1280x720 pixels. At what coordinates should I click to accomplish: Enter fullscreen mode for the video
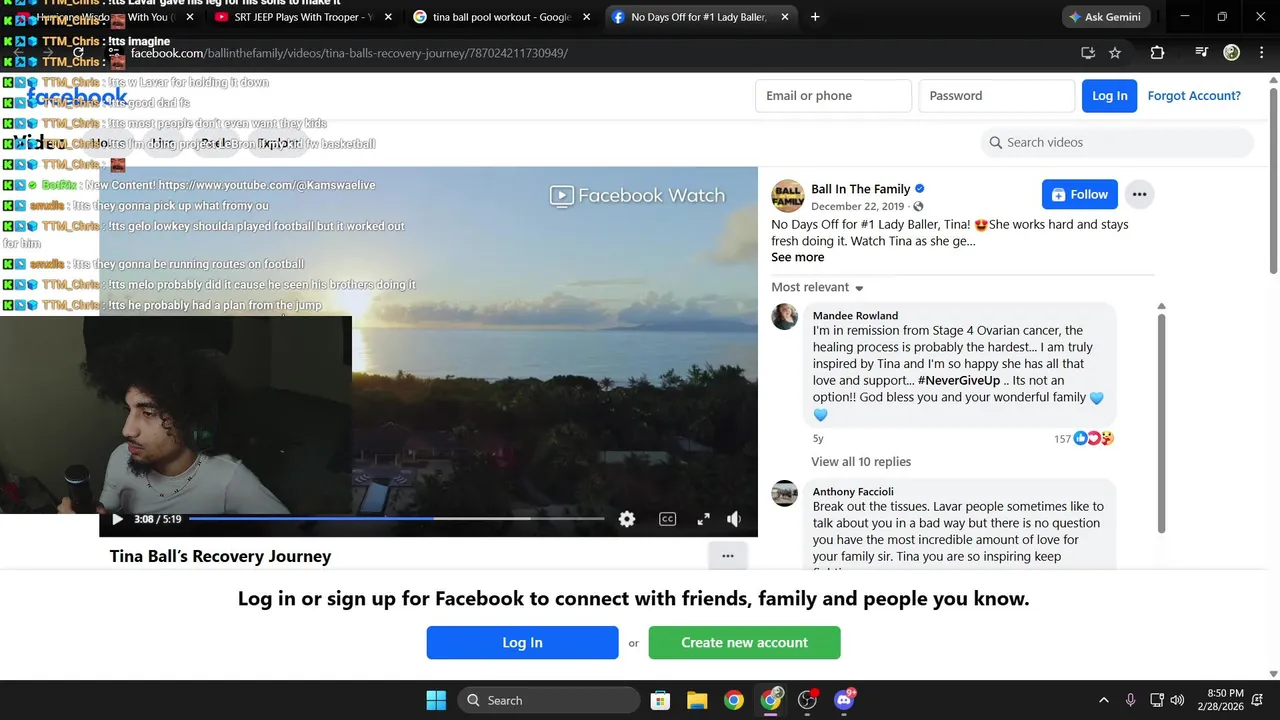tap(703, 519)
